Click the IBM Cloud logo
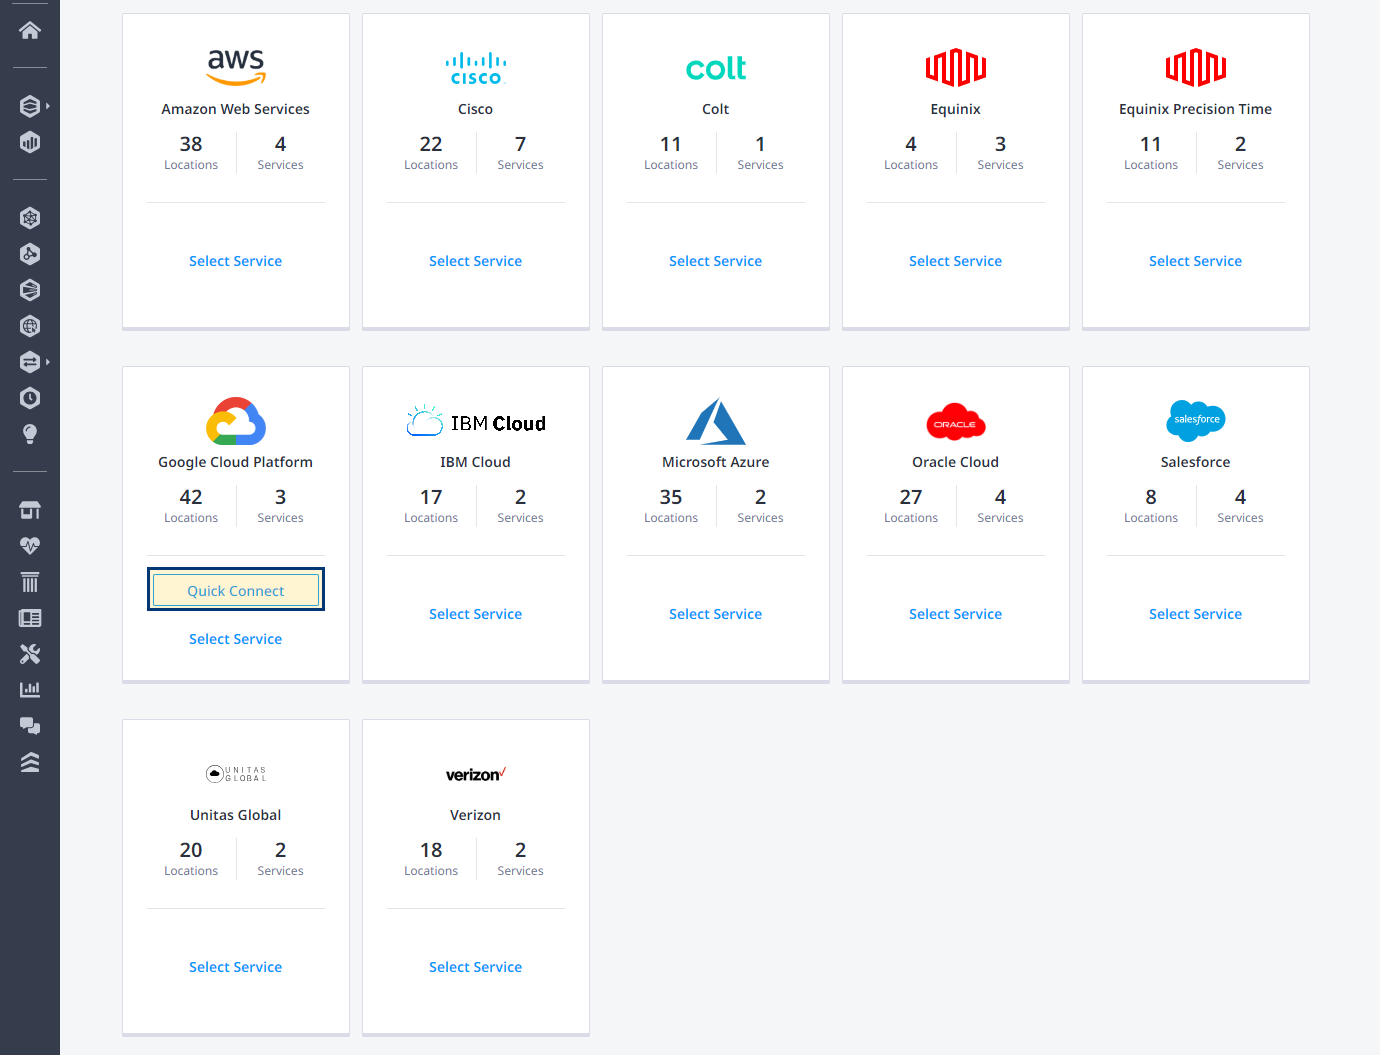Image resolution: width=1380 pixels, height=1055 pixels. pos(476,422)
